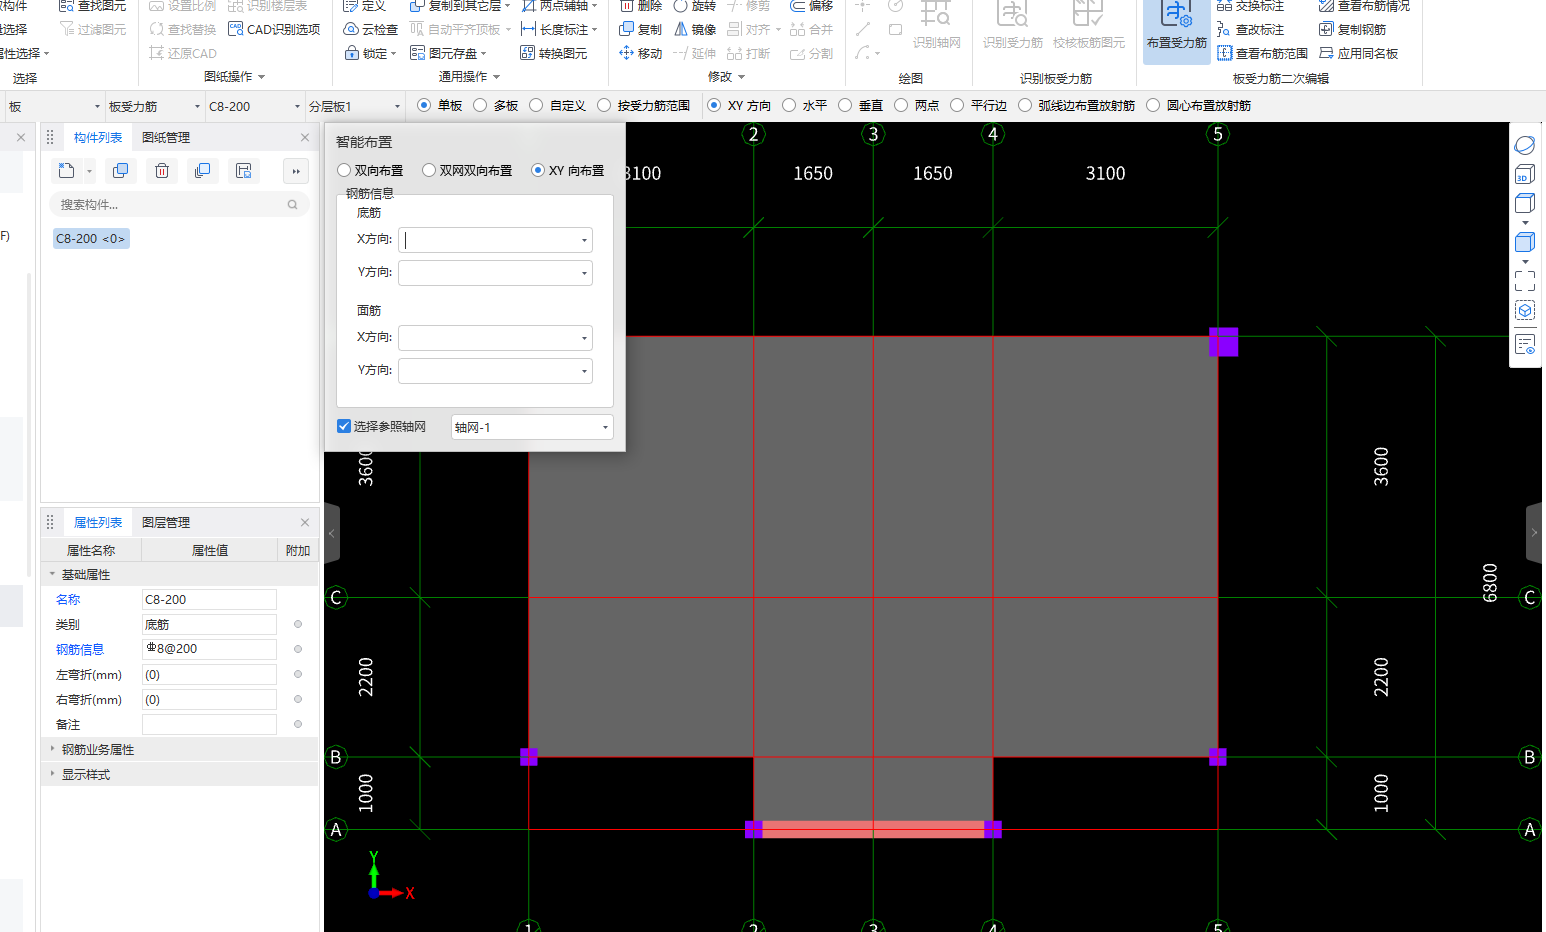
Task: Click 图元存盘 button
Action: pyautogui.click(x=449, y=53)
